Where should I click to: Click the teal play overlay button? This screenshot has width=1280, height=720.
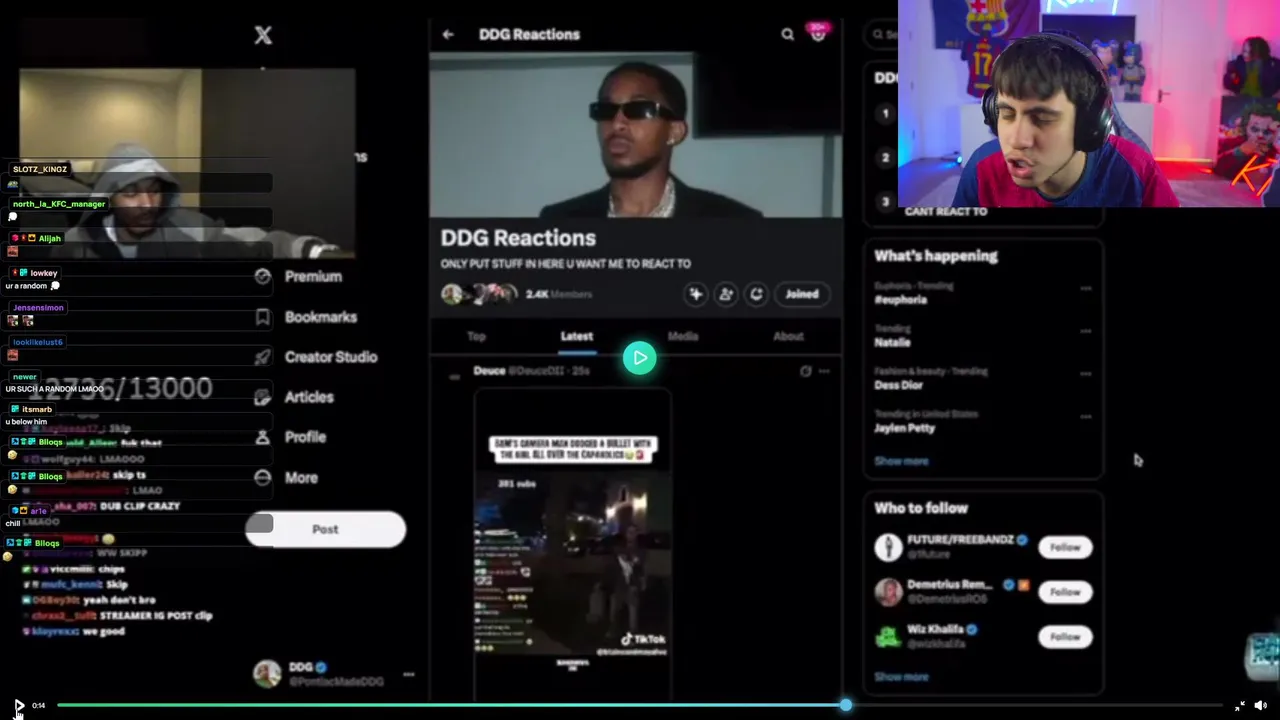tap(640, 358)
